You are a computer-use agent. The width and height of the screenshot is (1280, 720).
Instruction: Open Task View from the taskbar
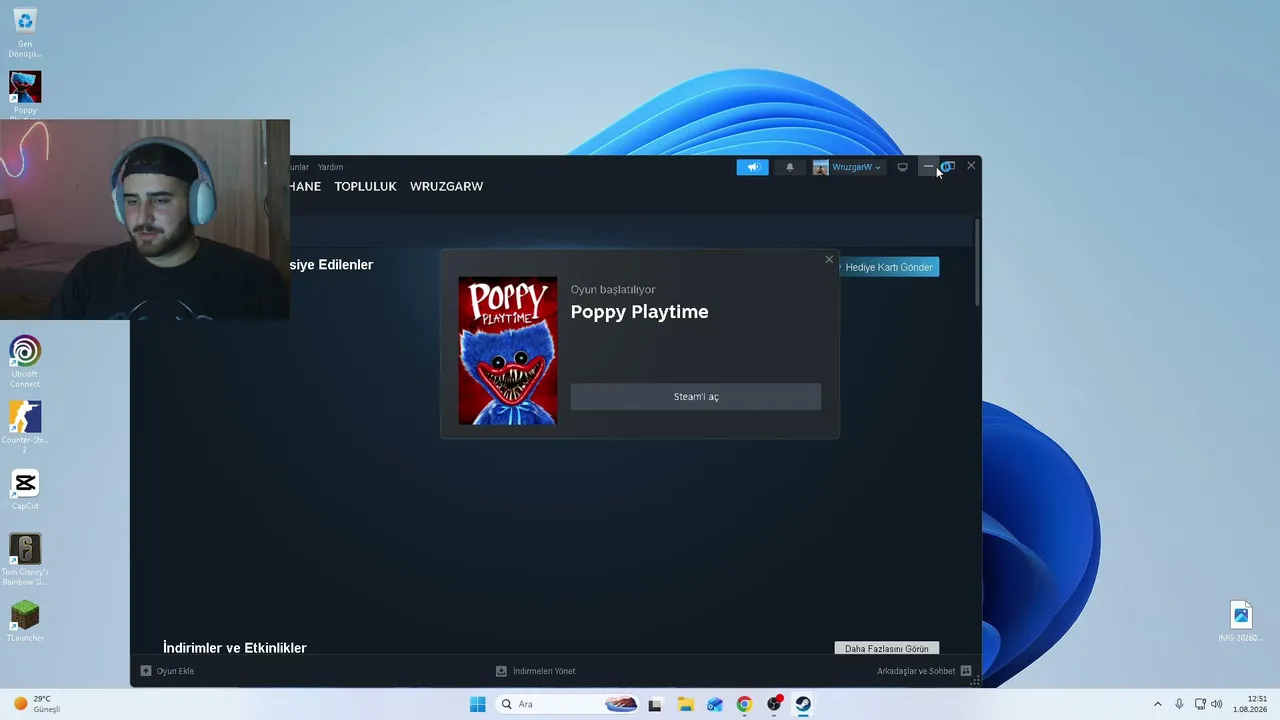click(x=655, y=704)
